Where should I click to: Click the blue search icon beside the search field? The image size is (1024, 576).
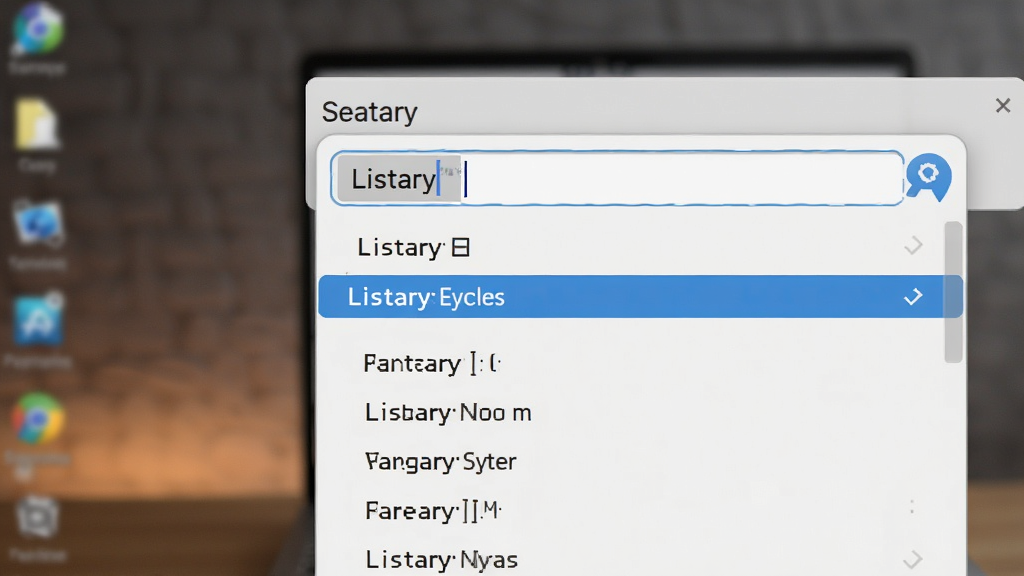coord(928,177)
